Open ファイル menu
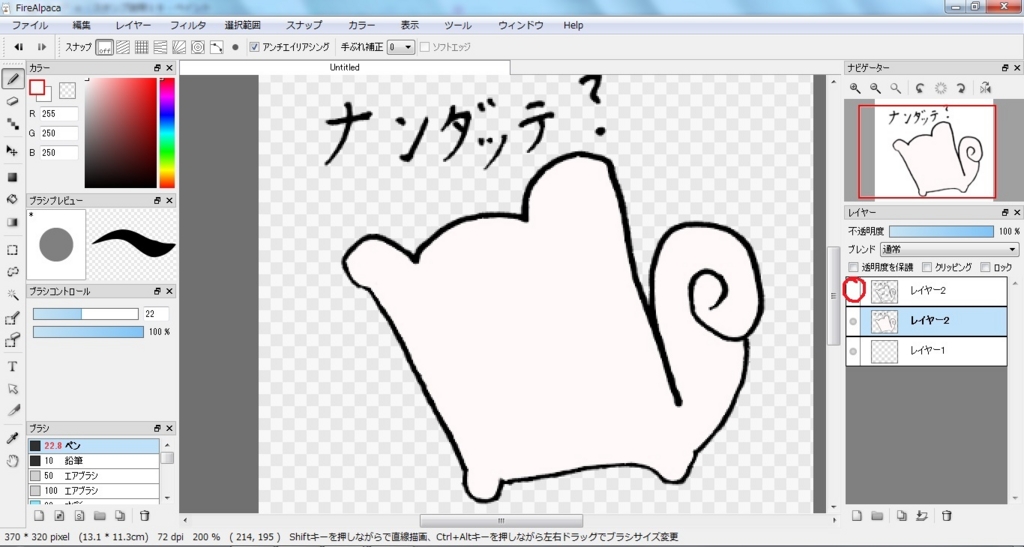 (x=30, y=25)
